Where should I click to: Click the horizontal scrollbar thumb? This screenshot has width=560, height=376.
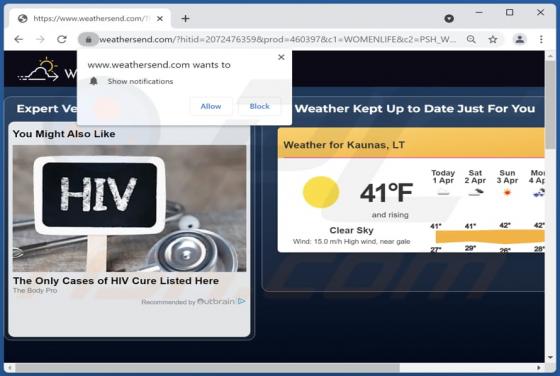(207, 368)
